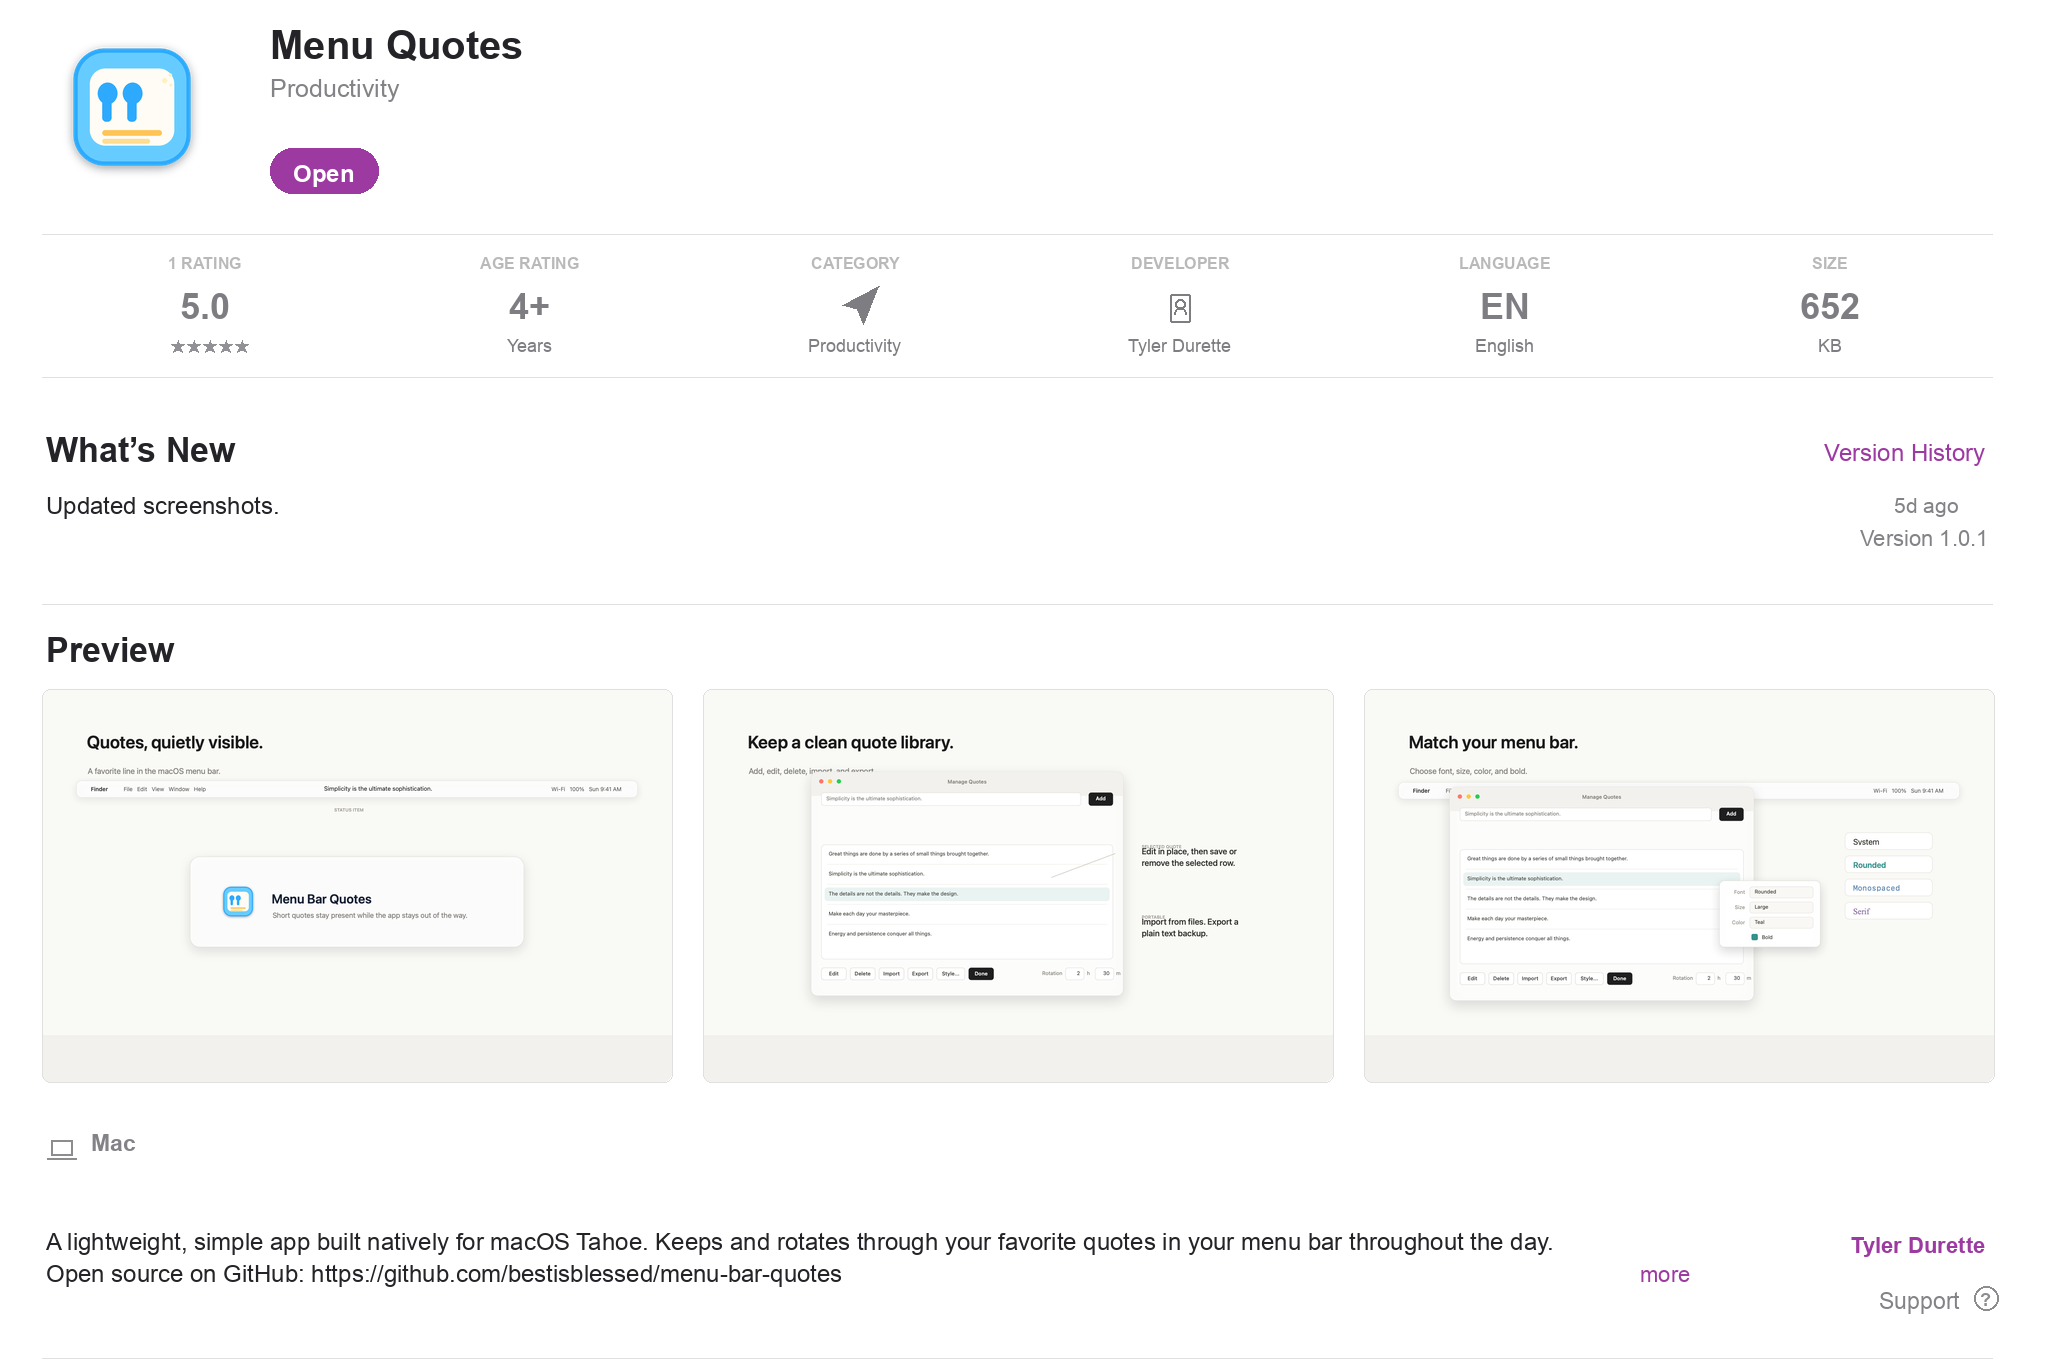Click the Menu Quotes app icon
This screenshot has height=1365, width=2048.
click(132, 107)
